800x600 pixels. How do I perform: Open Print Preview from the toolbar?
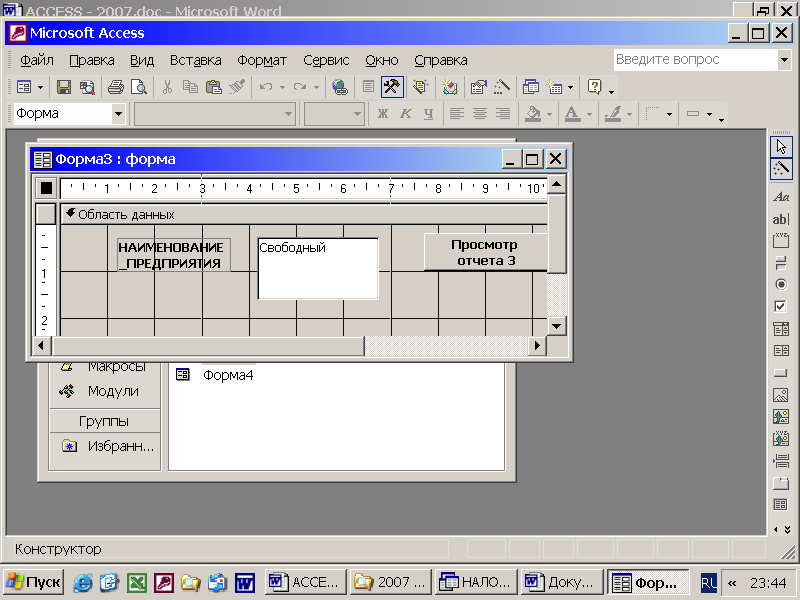139,87
